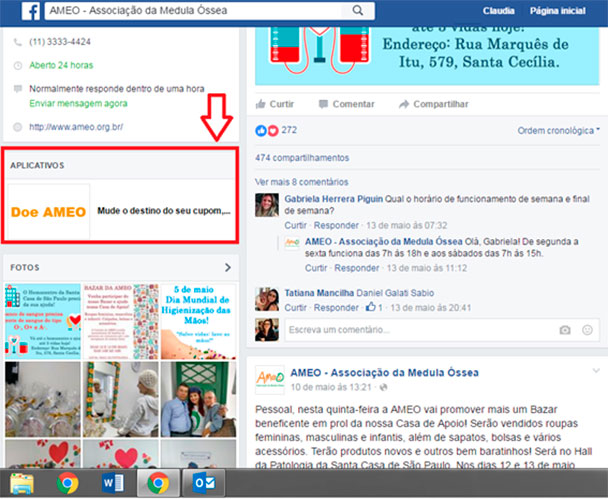608x499 pixels.
Task: Click the tagged name Daniel Galati Sabio
Action: (x=395, y=293)
